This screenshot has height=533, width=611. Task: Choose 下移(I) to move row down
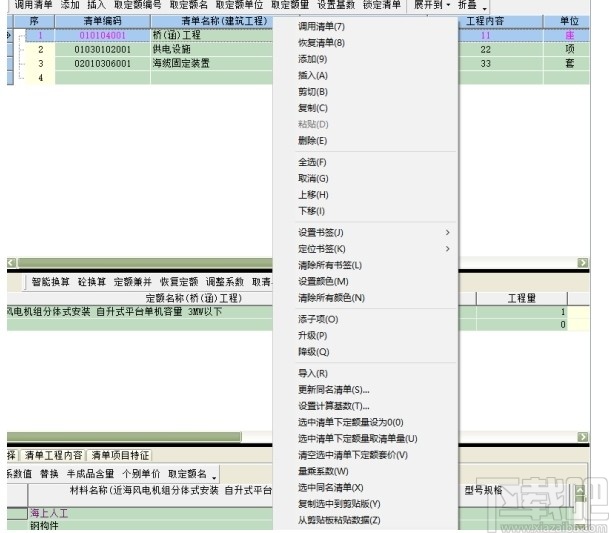pyautogui.click(x=311, y=211)
